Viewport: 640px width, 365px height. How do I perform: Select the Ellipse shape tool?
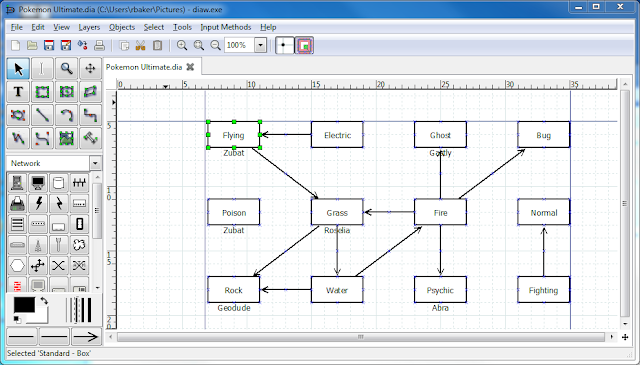(66, 92)
